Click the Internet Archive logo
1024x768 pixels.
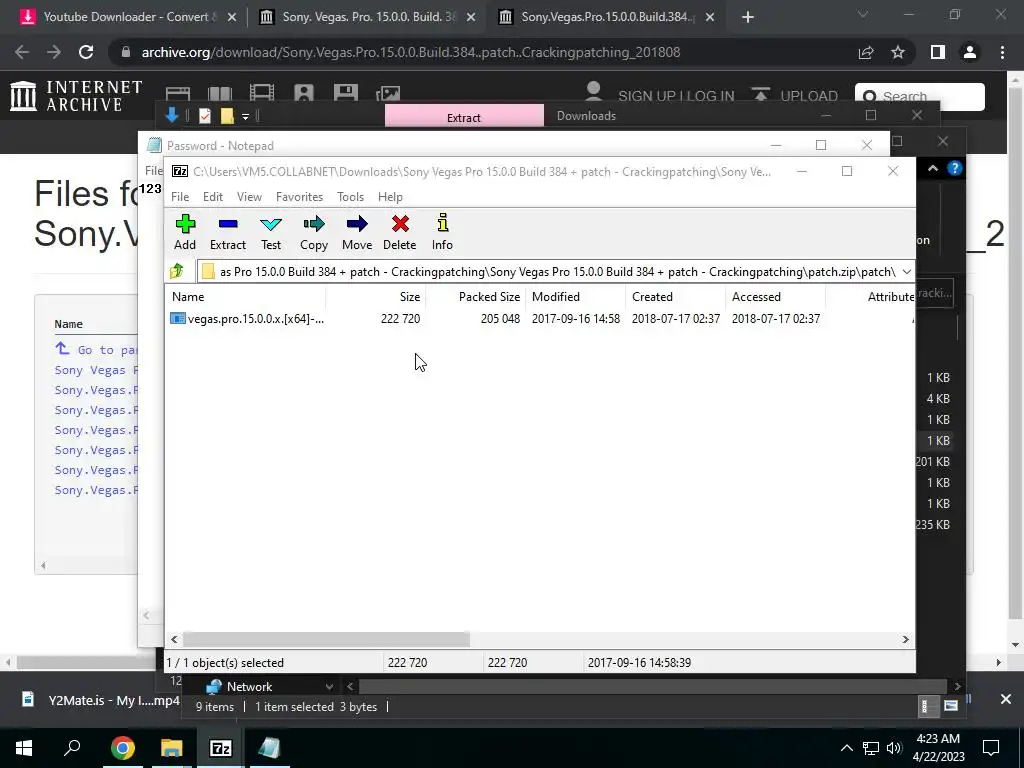coord(76,96)
